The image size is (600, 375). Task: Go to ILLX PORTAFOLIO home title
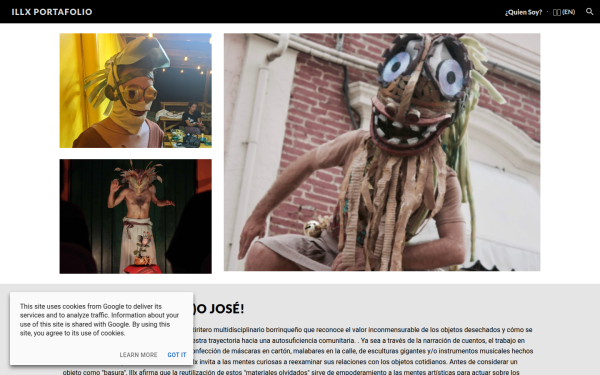point(52,12)
